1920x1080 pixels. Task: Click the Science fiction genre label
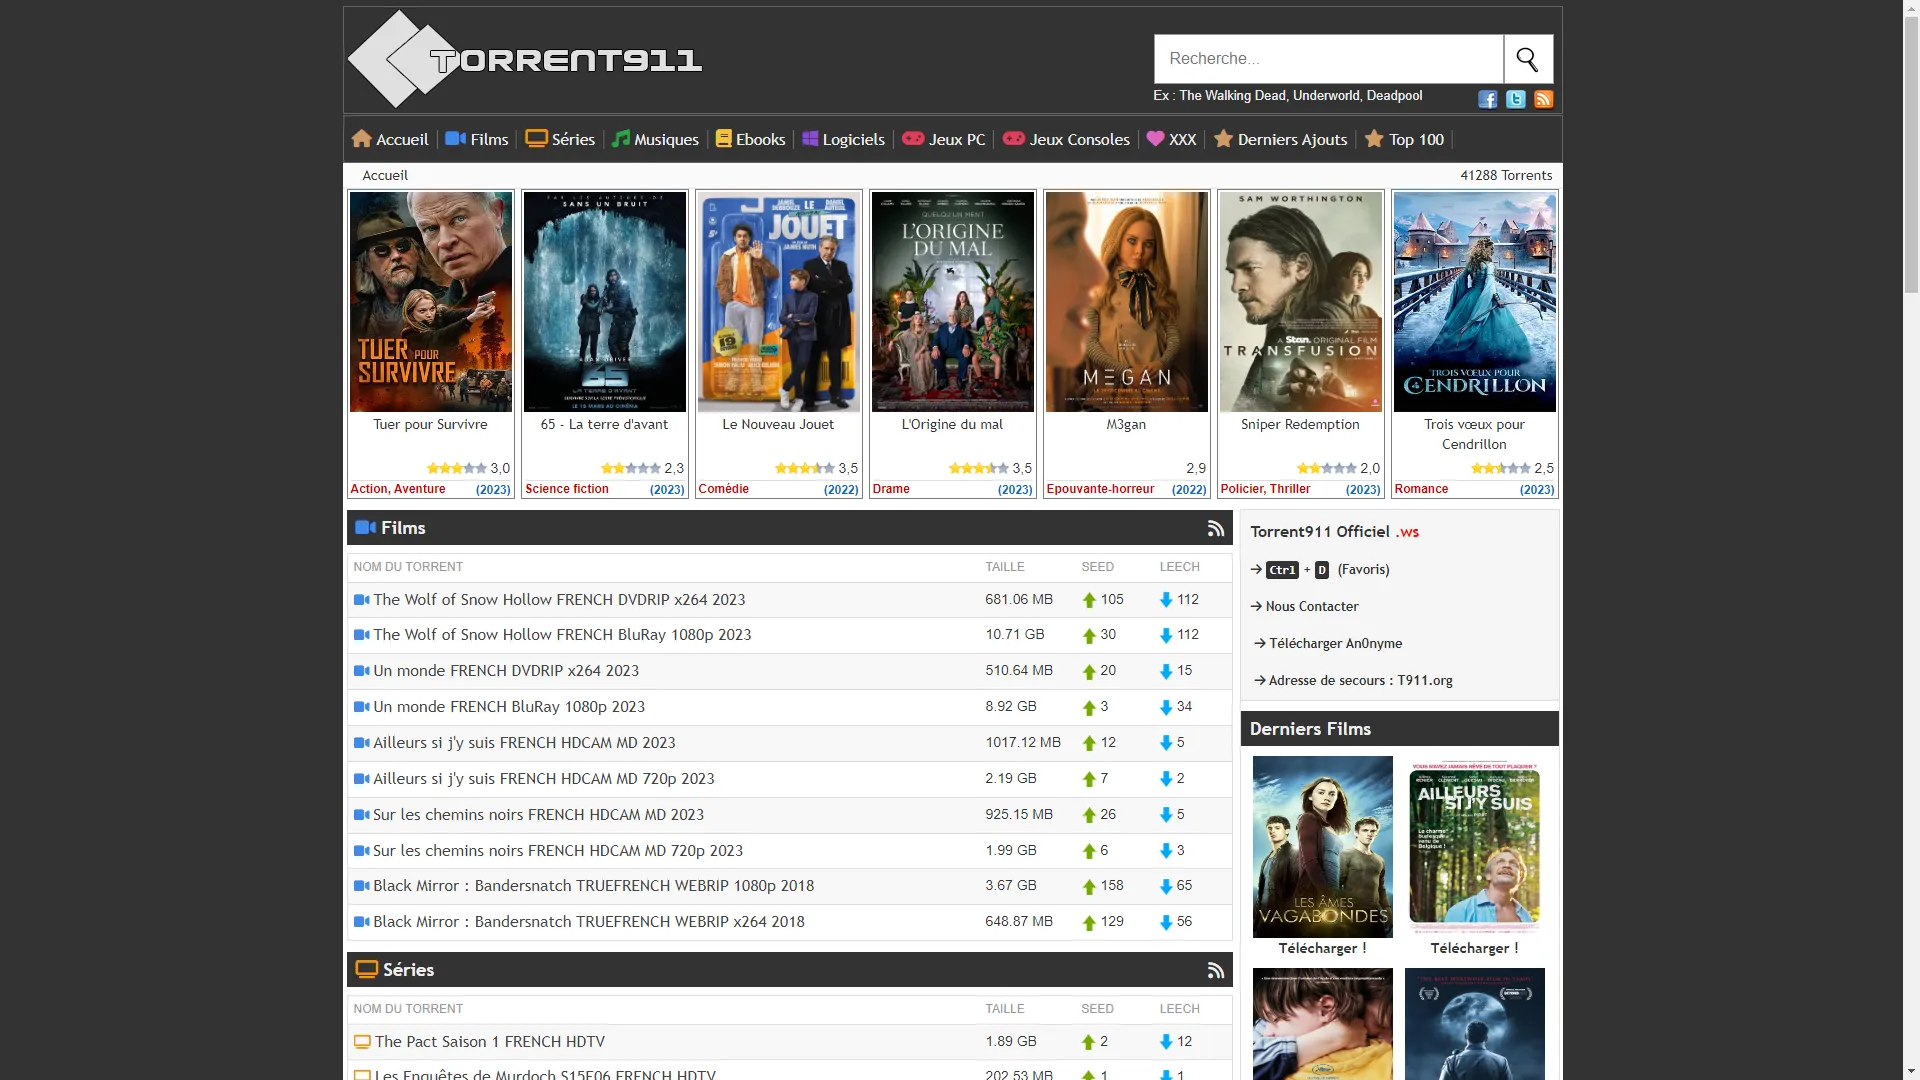coord(567,490)
